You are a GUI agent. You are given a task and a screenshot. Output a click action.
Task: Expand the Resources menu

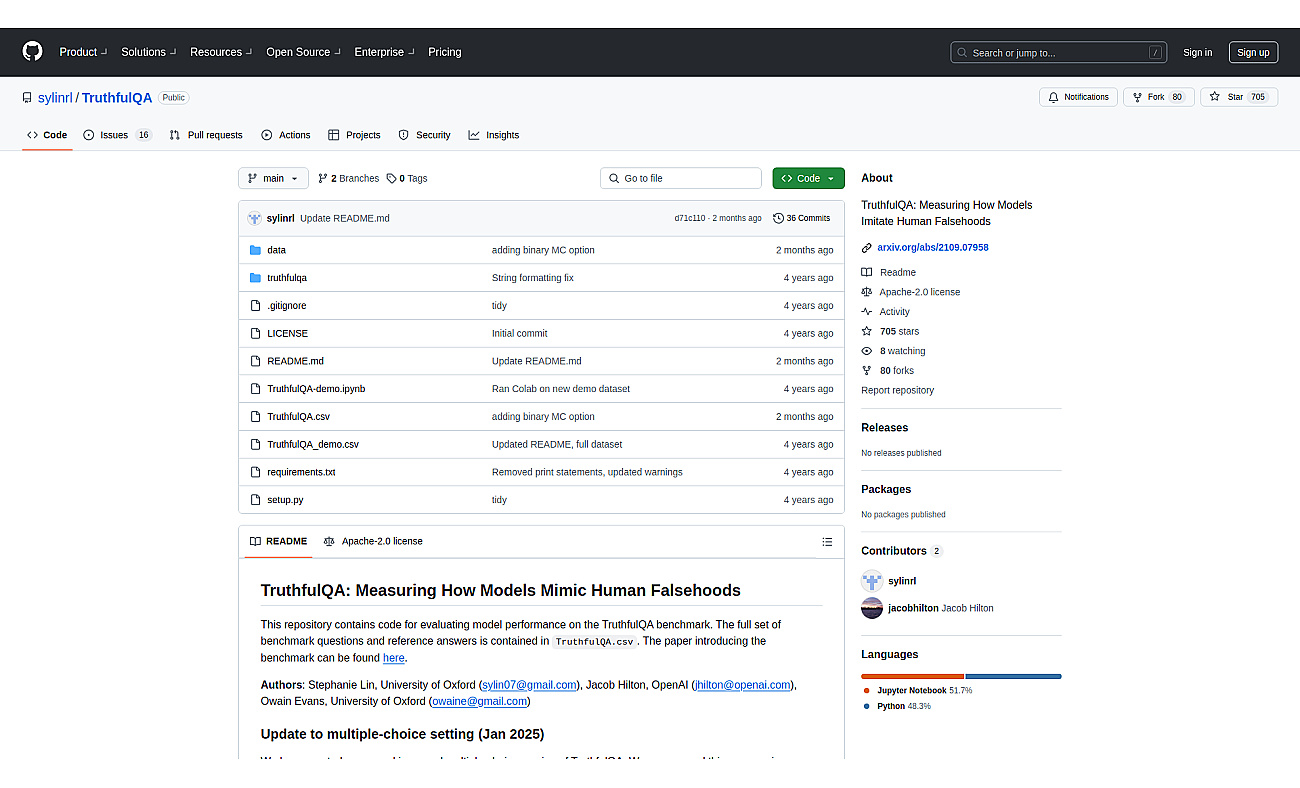click(221, 52)
